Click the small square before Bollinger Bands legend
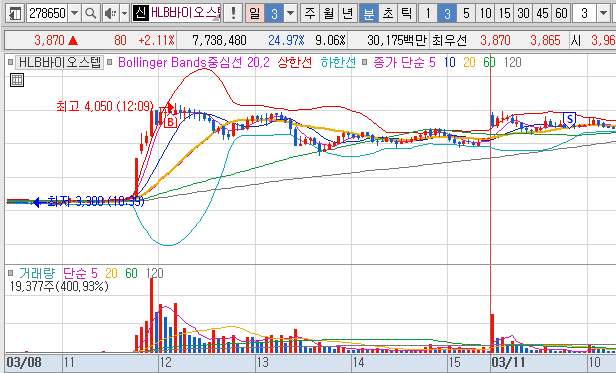The height and width of the screenshot is (373, 616). pyautogui.click(x=110, y=62)
